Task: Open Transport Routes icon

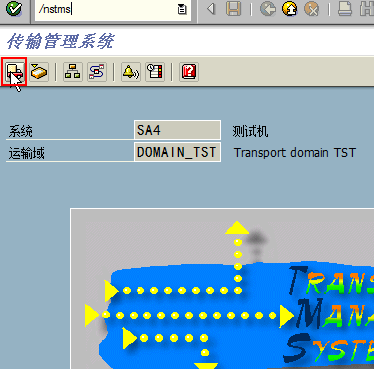Action: [97, 71]
